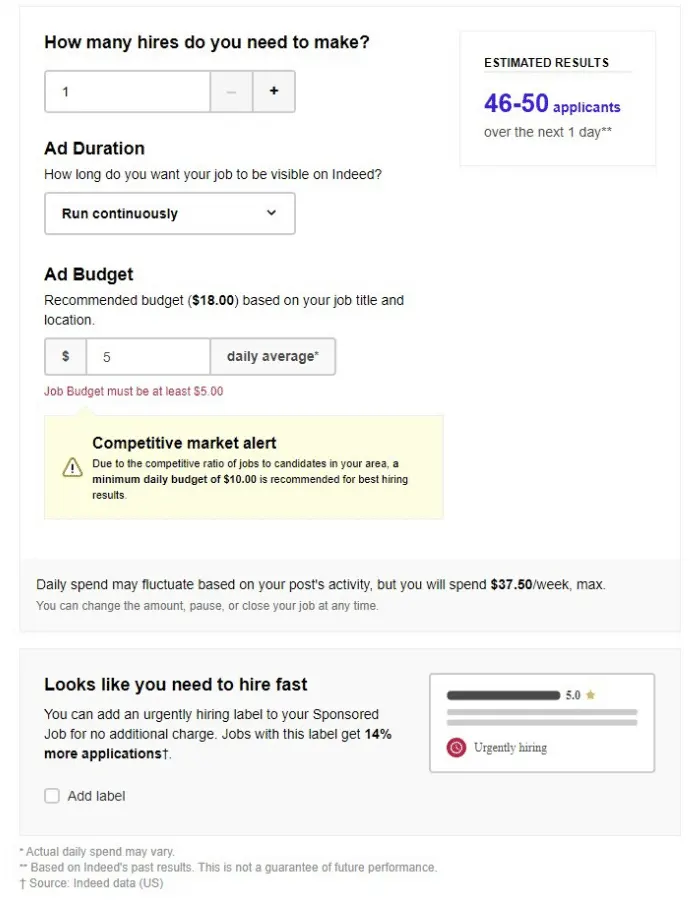Click the $37.50/week max spend text
The height and width of the screenshot is (900, 700).
coord(547,584)
